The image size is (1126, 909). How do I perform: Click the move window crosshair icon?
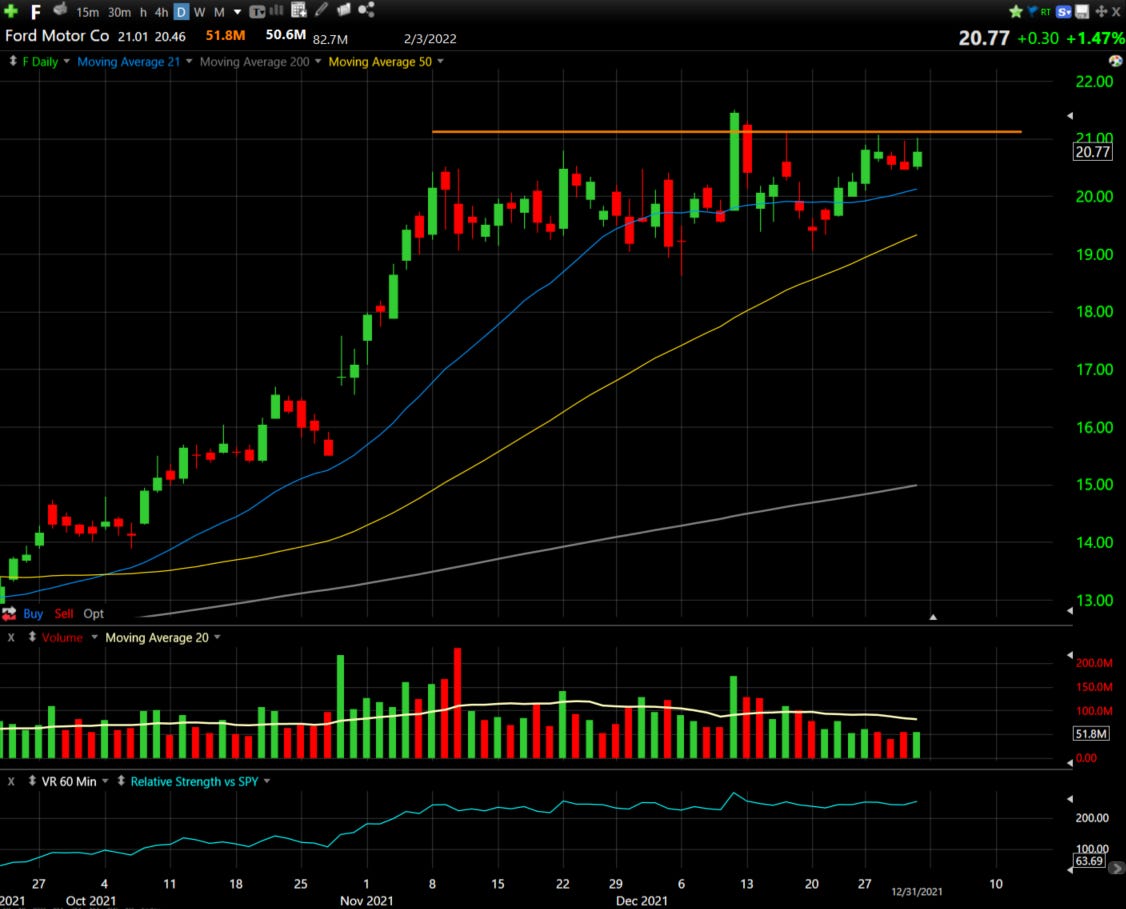pos(1100,11)
